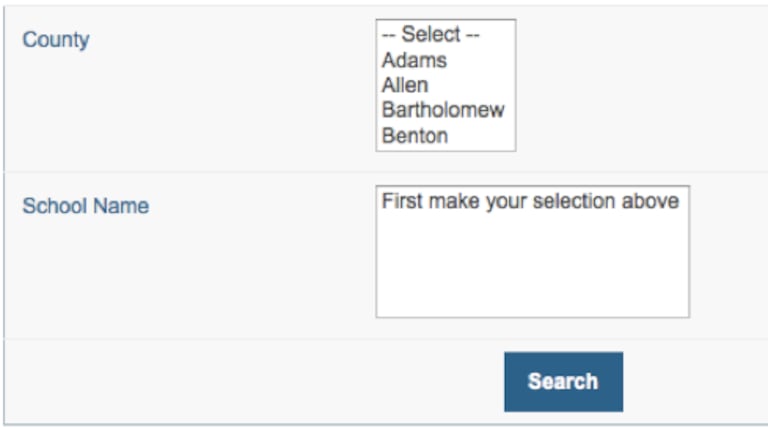
Task: Click empty space right of County list box
Action: [640, 85]
